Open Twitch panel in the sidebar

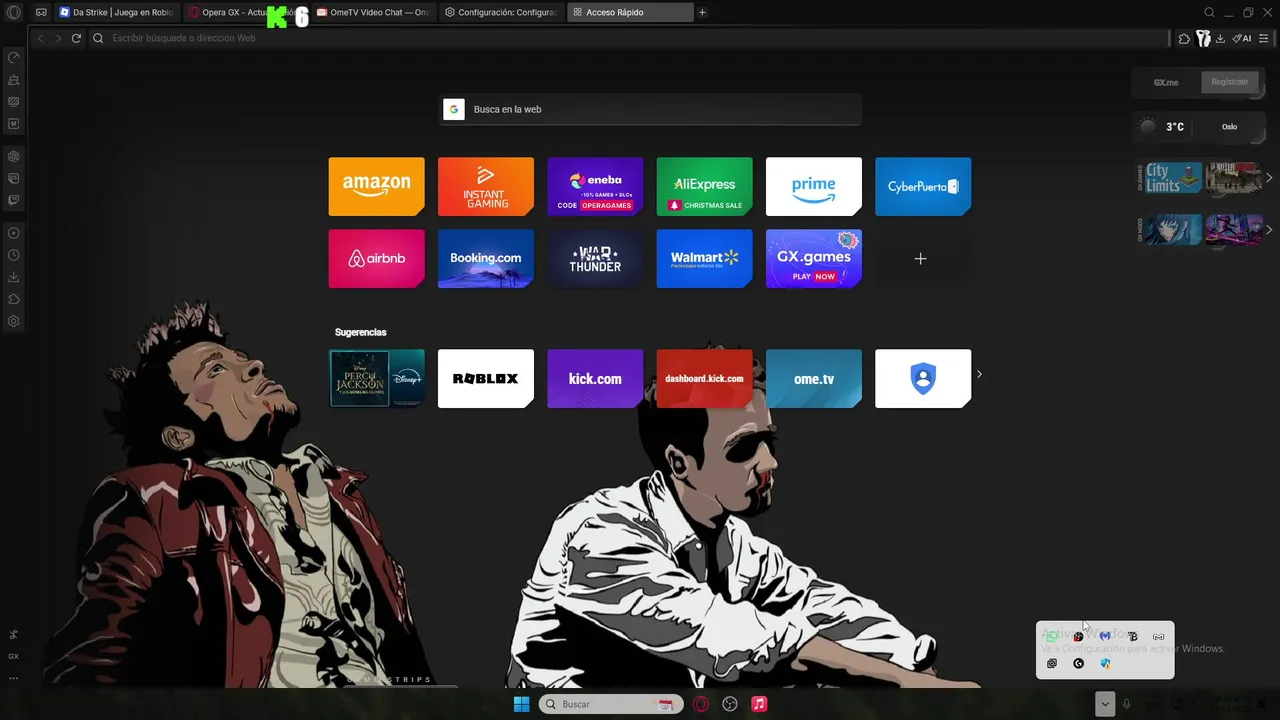point(14,200)
